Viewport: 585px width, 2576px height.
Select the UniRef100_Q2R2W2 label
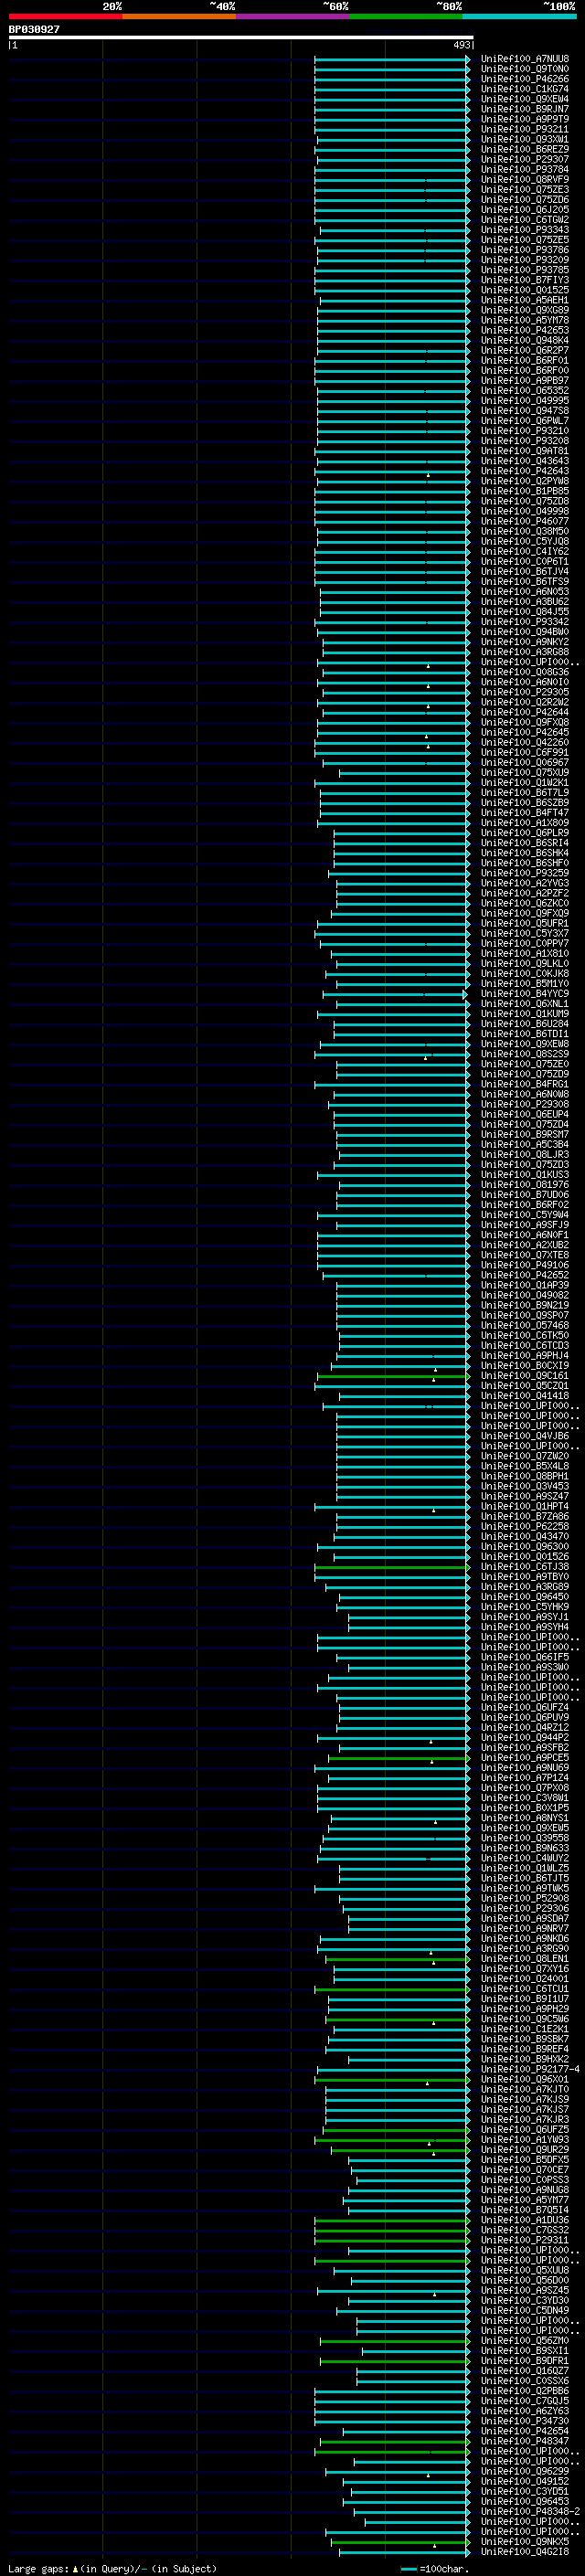525,702
